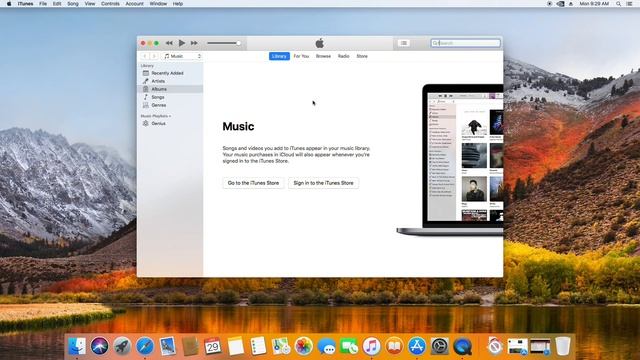The width and height of the screenshot is (640, 360).
Task: Select Genius in the sidebar
Action: [x=170, y=123]
